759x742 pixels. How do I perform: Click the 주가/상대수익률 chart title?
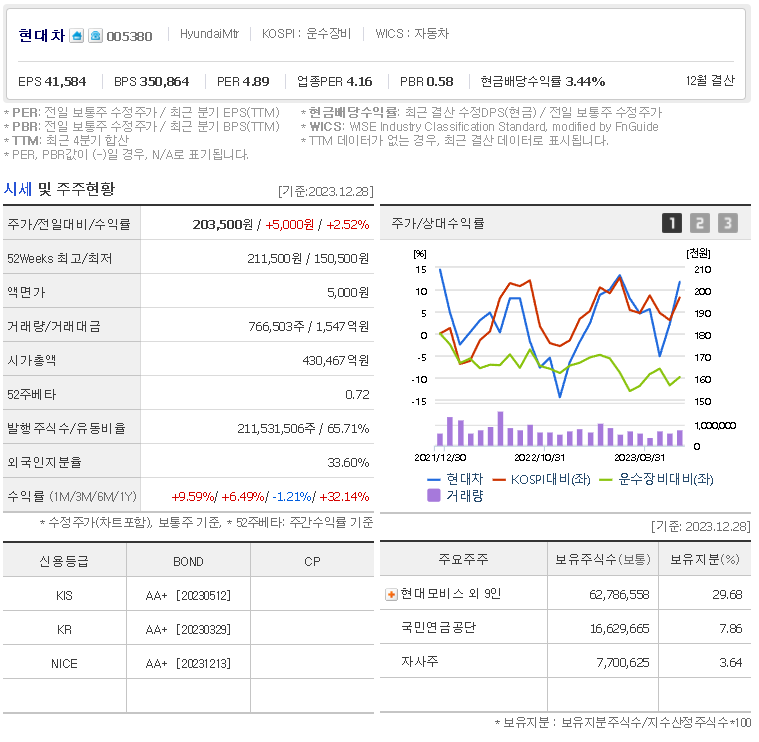coord(438,223)
